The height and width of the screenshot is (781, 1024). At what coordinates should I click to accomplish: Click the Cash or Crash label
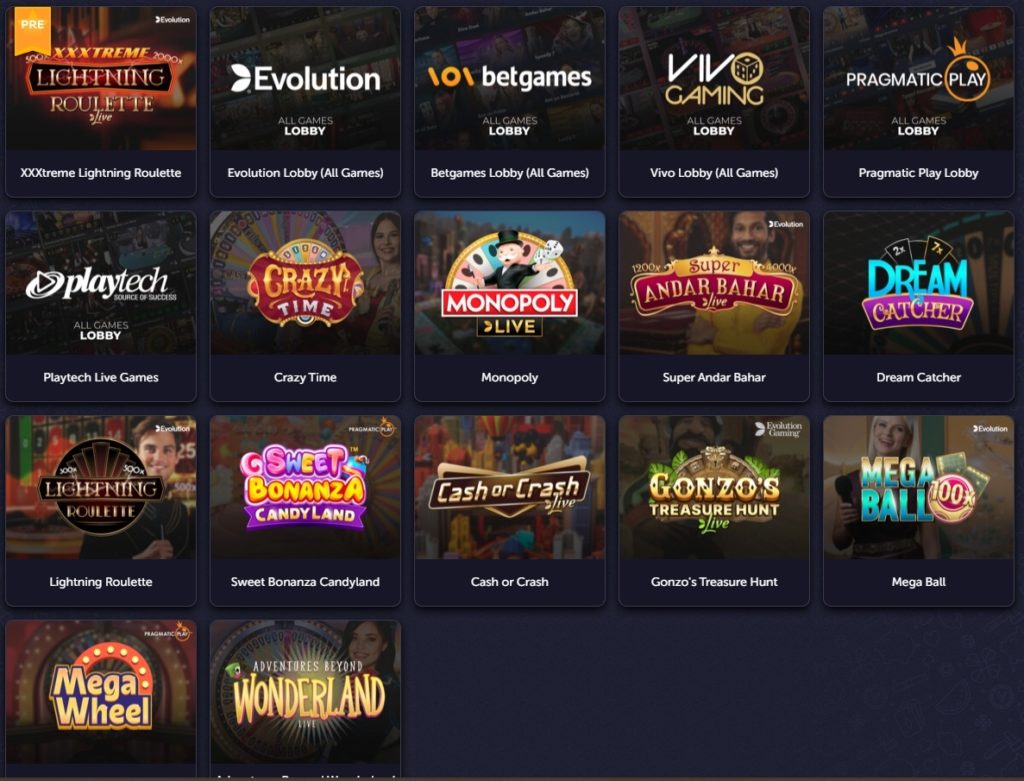click(509, 582)
